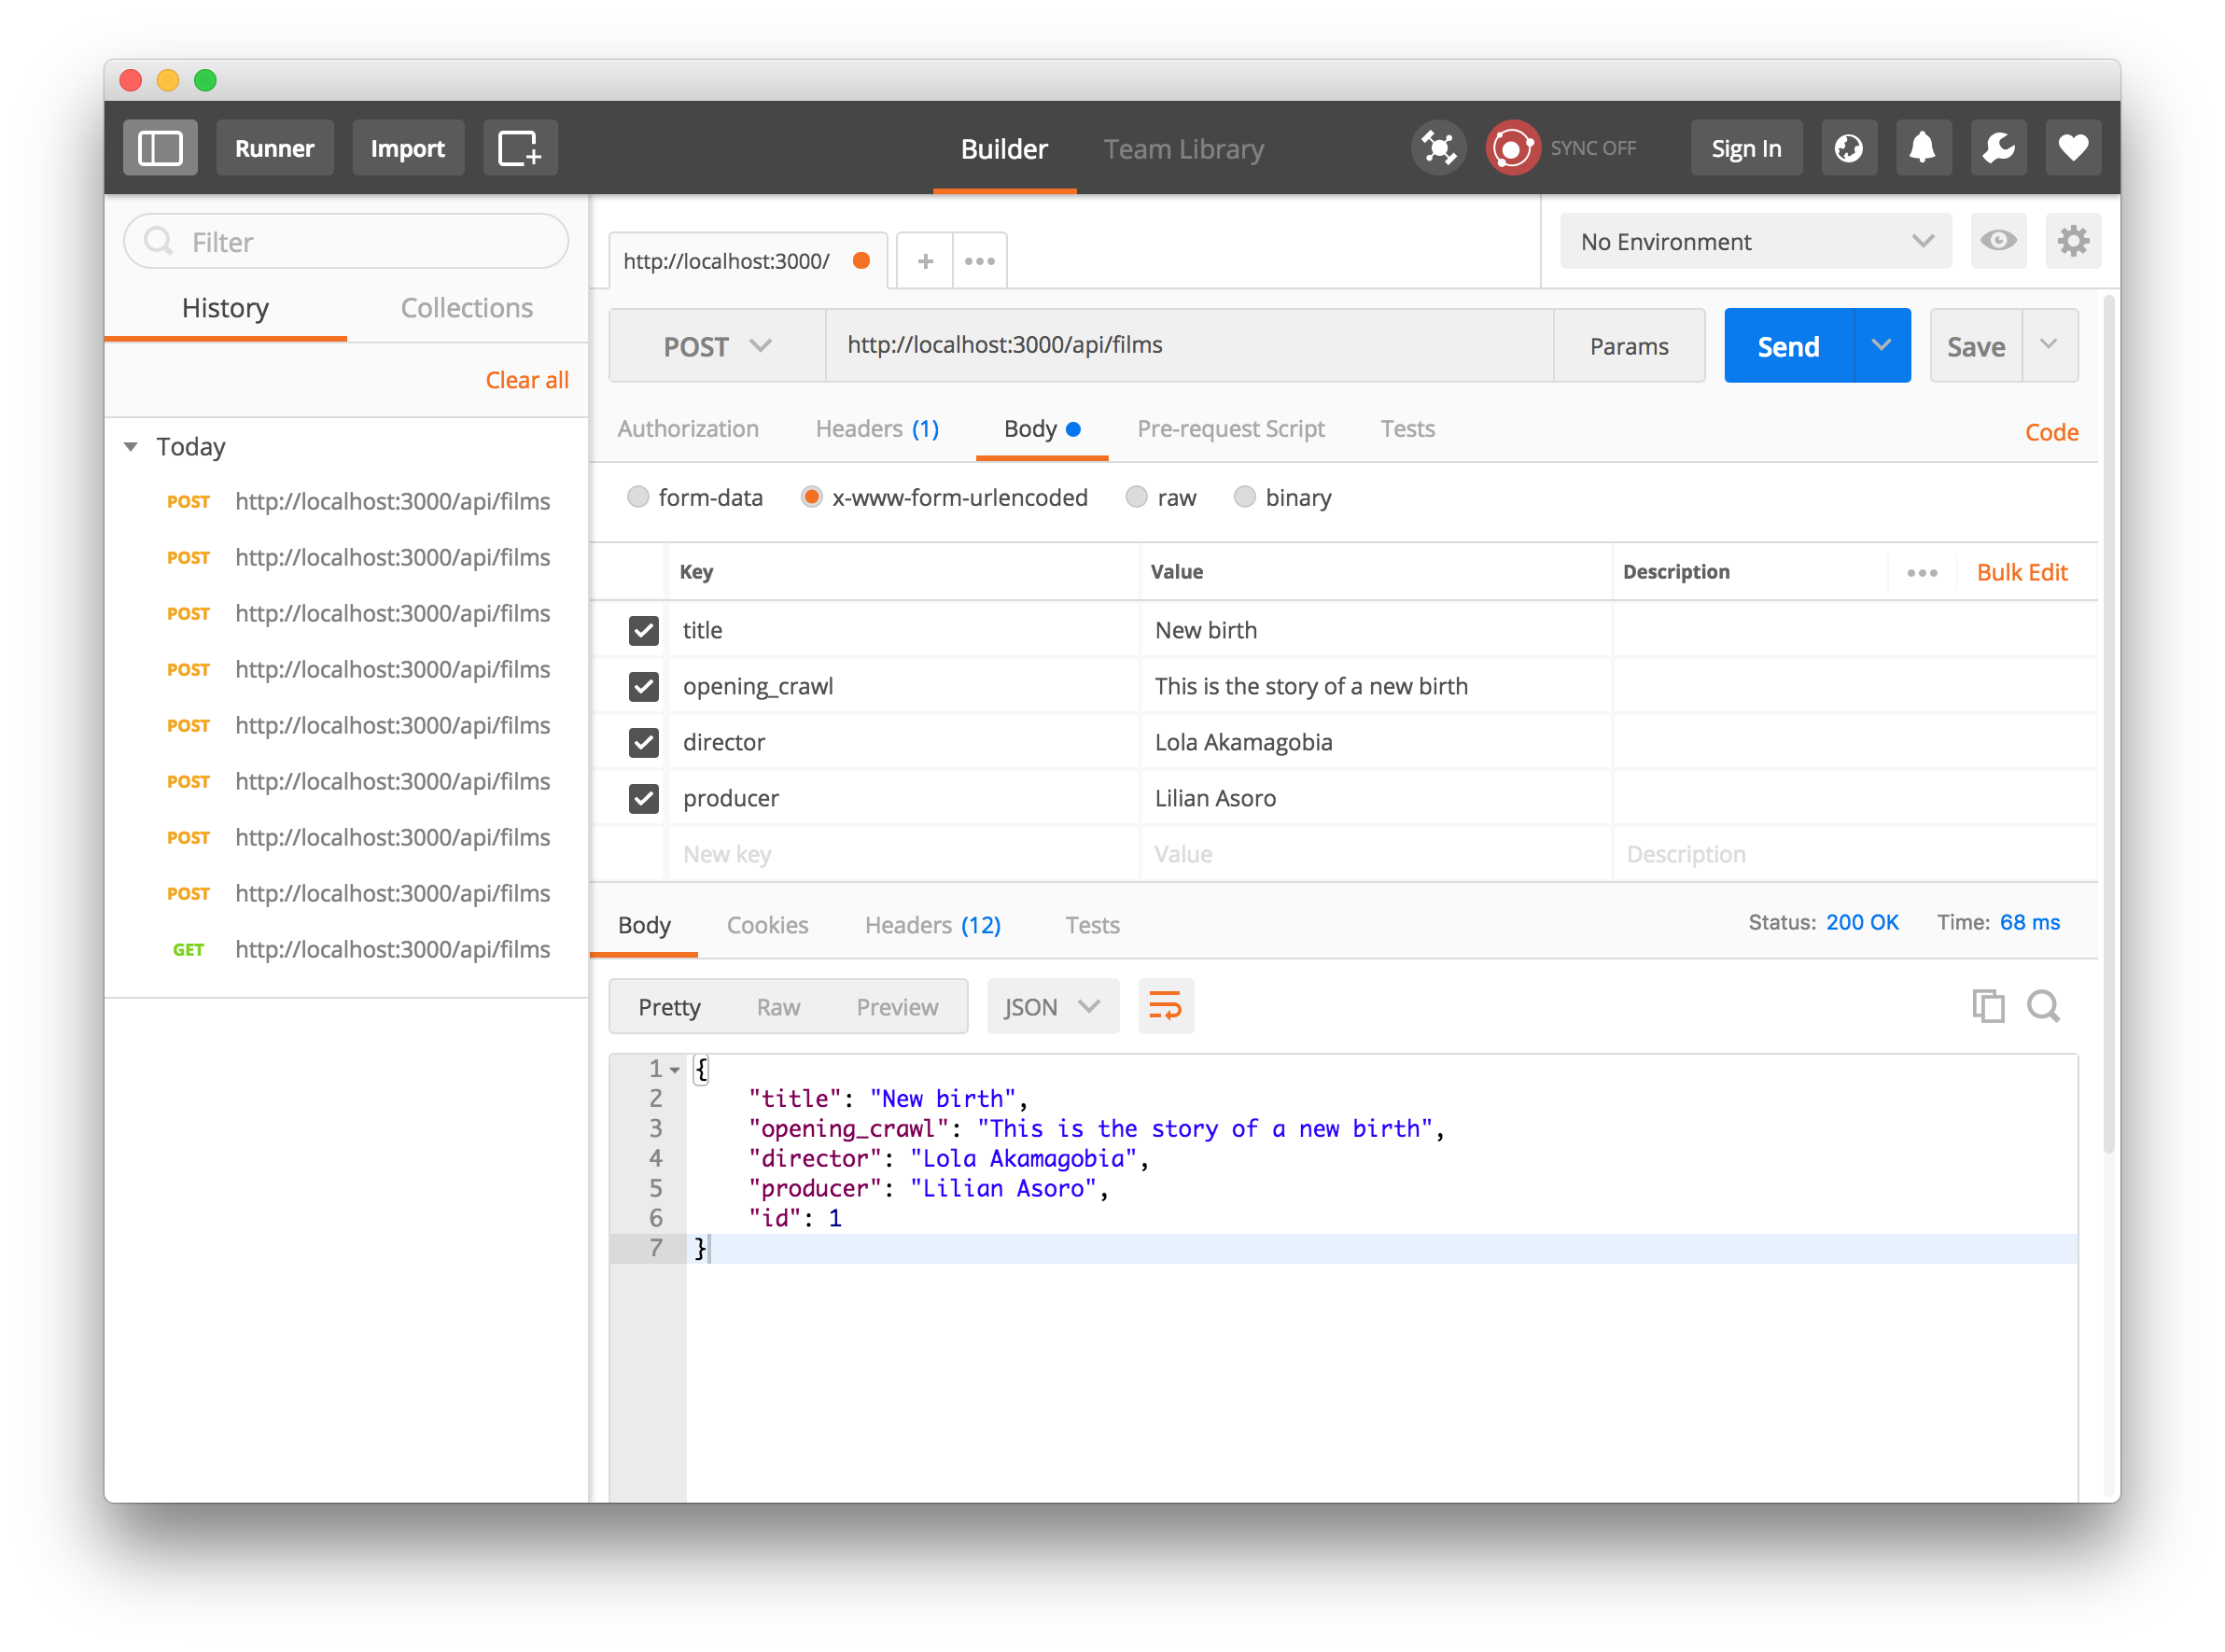
Task: Toggle the opening_crawl checkbox in body
Action: coord(642,685)
